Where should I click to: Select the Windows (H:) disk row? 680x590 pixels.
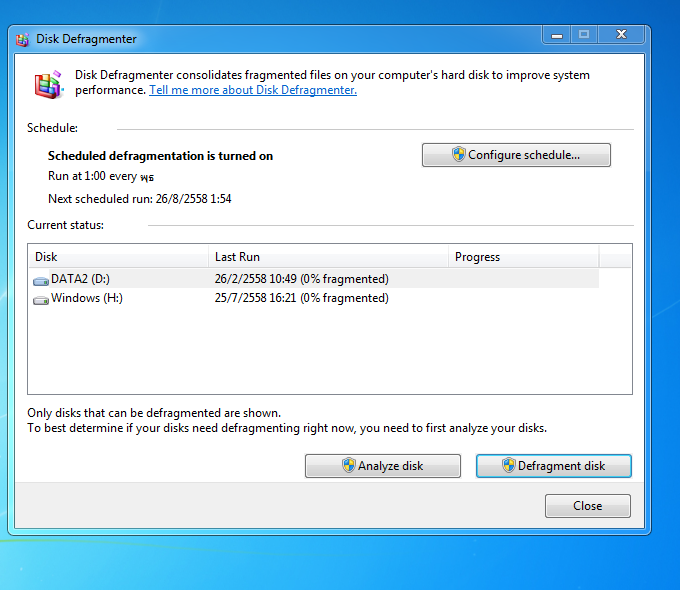[x=314, y=298]
